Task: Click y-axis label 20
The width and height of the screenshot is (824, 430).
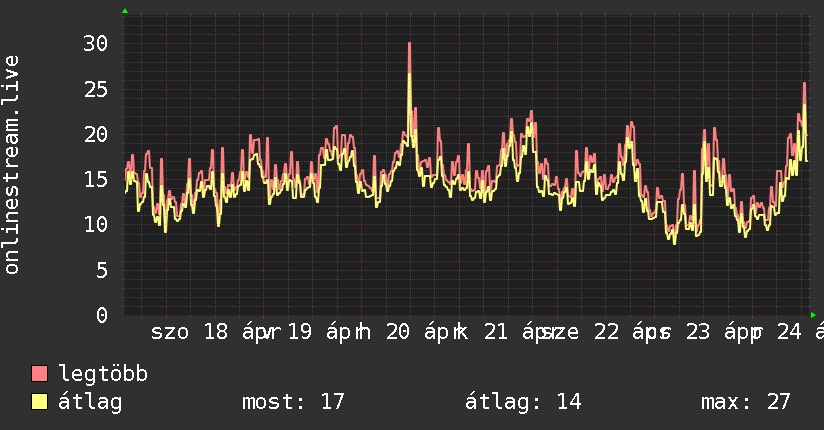Action: (x=96, y=135)
